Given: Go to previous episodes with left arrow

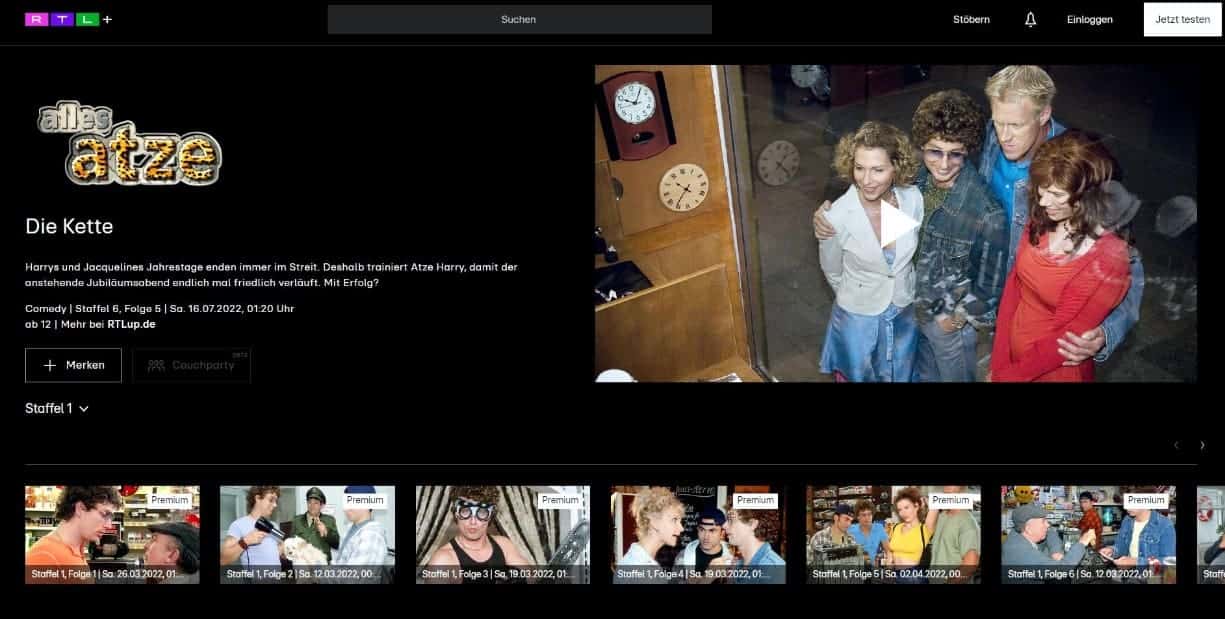Looking at the screenshot, I should (1176, 445).
